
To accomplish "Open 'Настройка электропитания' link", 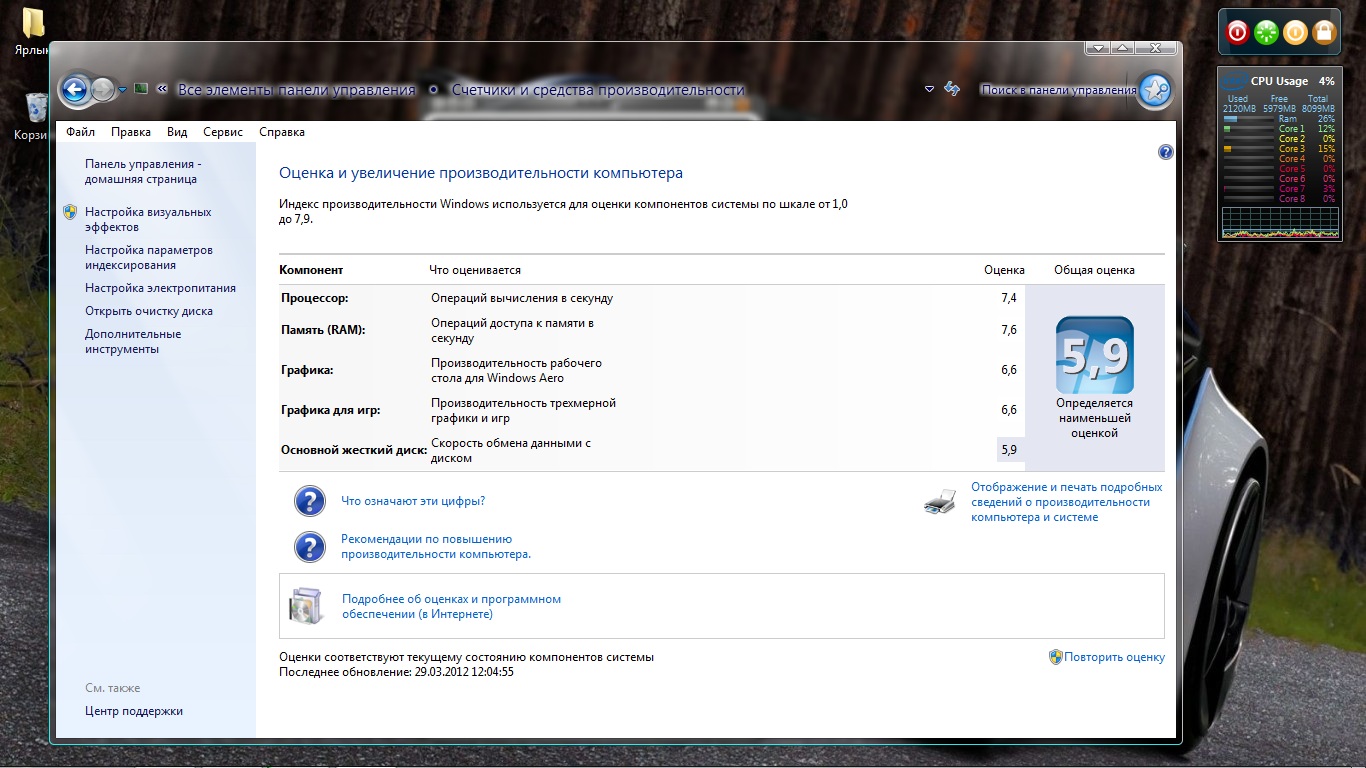I will point(160,288).
